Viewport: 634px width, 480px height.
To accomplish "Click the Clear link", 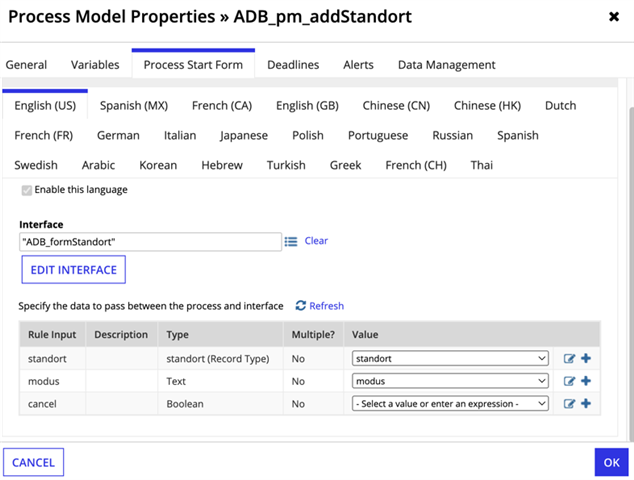I will [316, 241].
